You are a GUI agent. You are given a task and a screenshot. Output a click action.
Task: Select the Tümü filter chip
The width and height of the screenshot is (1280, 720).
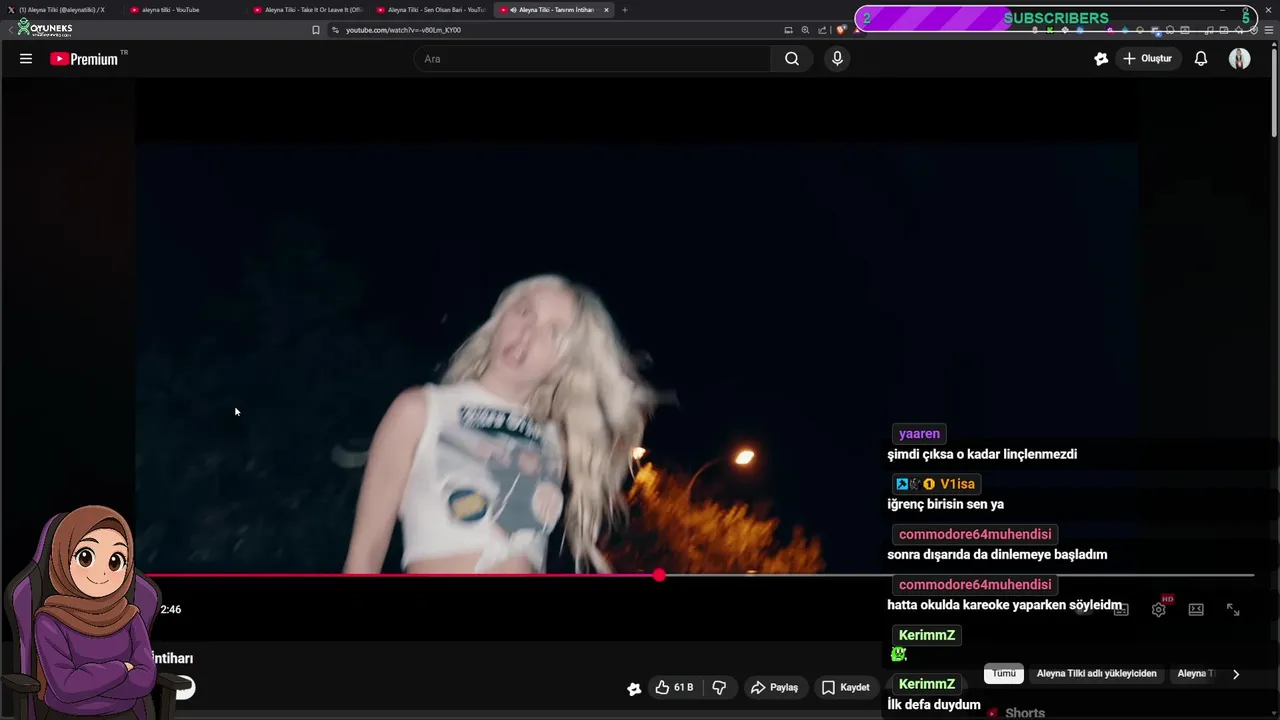pyautogui.click(x=1004, y=674)
